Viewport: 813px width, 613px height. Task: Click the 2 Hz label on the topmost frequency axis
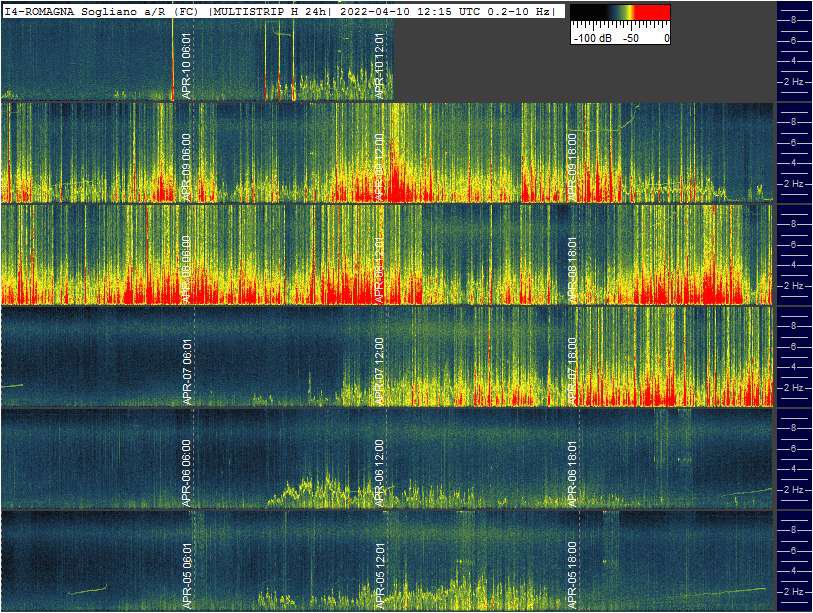pyautogui.click(x=795, y=81)
